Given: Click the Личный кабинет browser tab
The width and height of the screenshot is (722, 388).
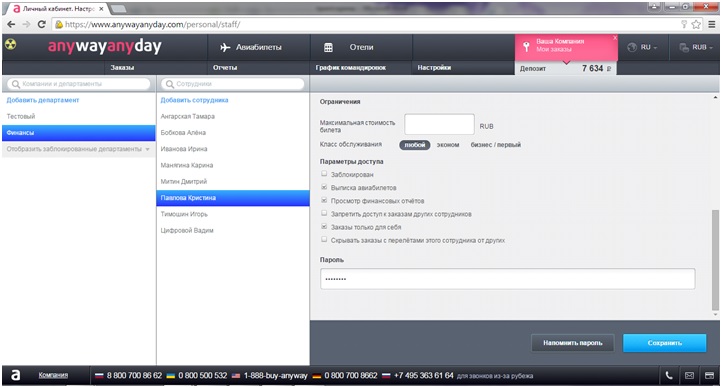Looking at the screenshot, I should (x=58, y=9).
